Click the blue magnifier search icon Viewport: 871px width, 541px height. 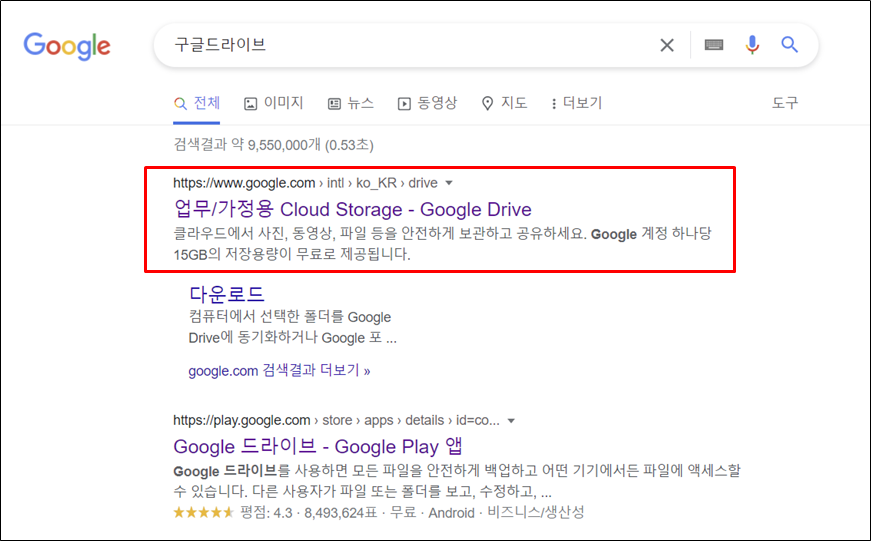click(x=789, y=44)
